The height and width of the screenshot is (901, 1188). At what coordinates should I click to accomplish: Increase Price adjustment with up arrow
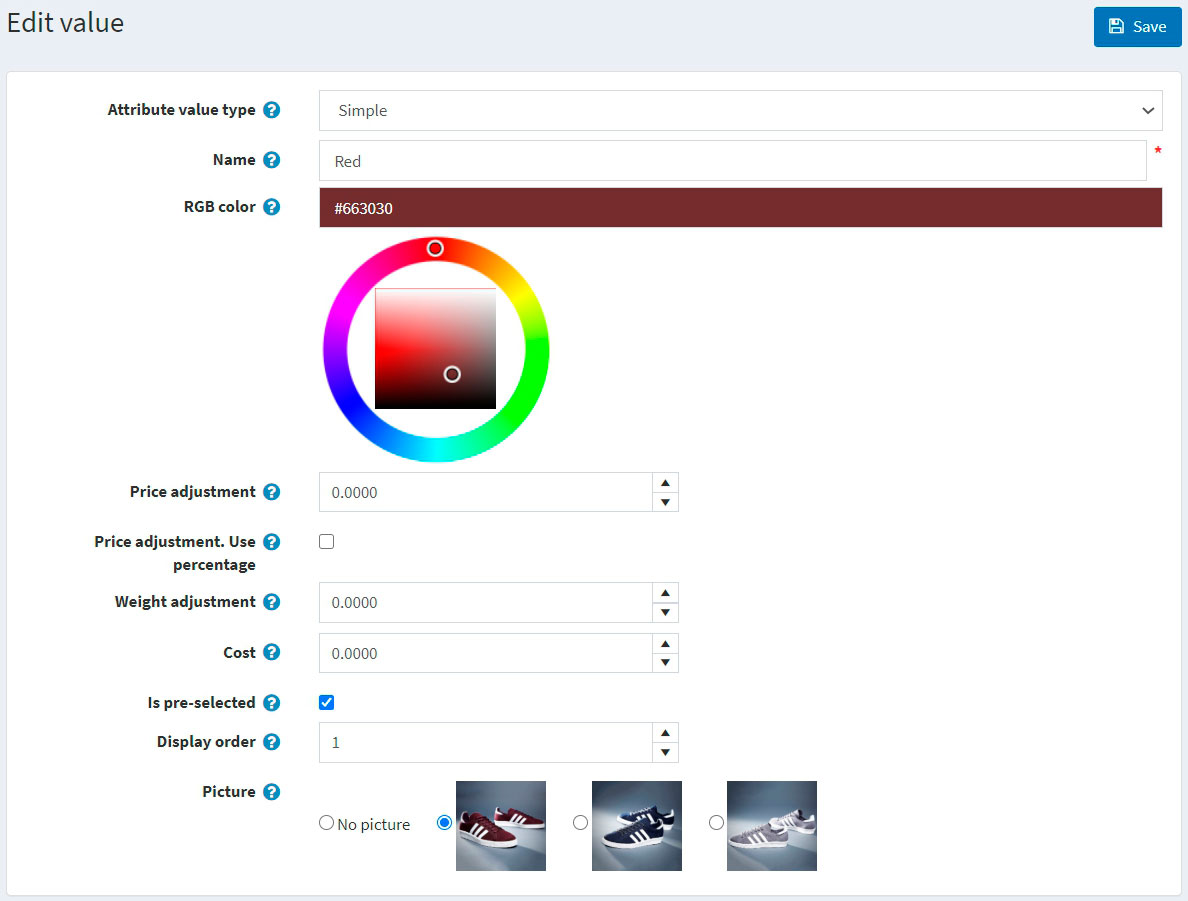click(665, 483)
